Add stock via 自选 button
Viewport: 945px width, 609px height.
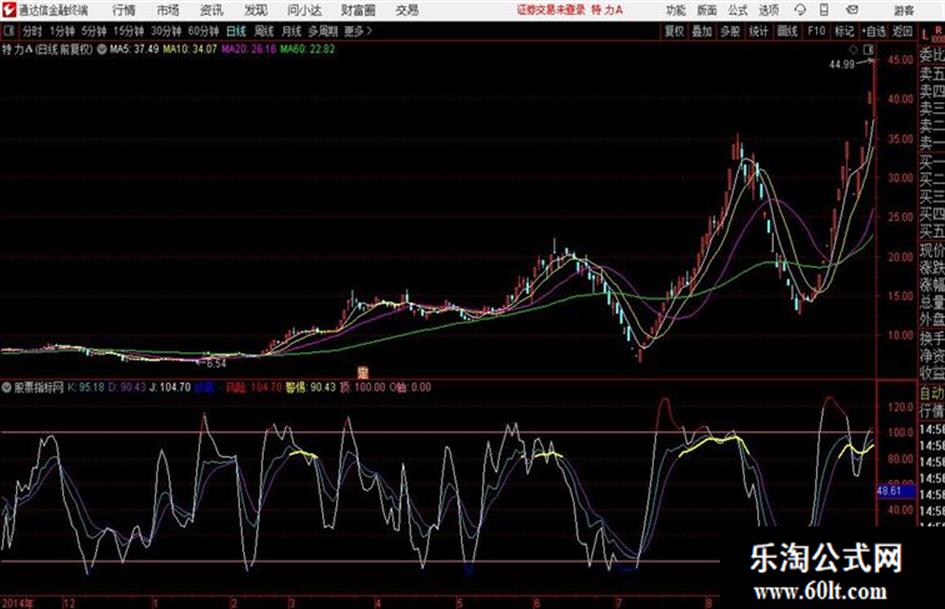(x=874, y=31)
